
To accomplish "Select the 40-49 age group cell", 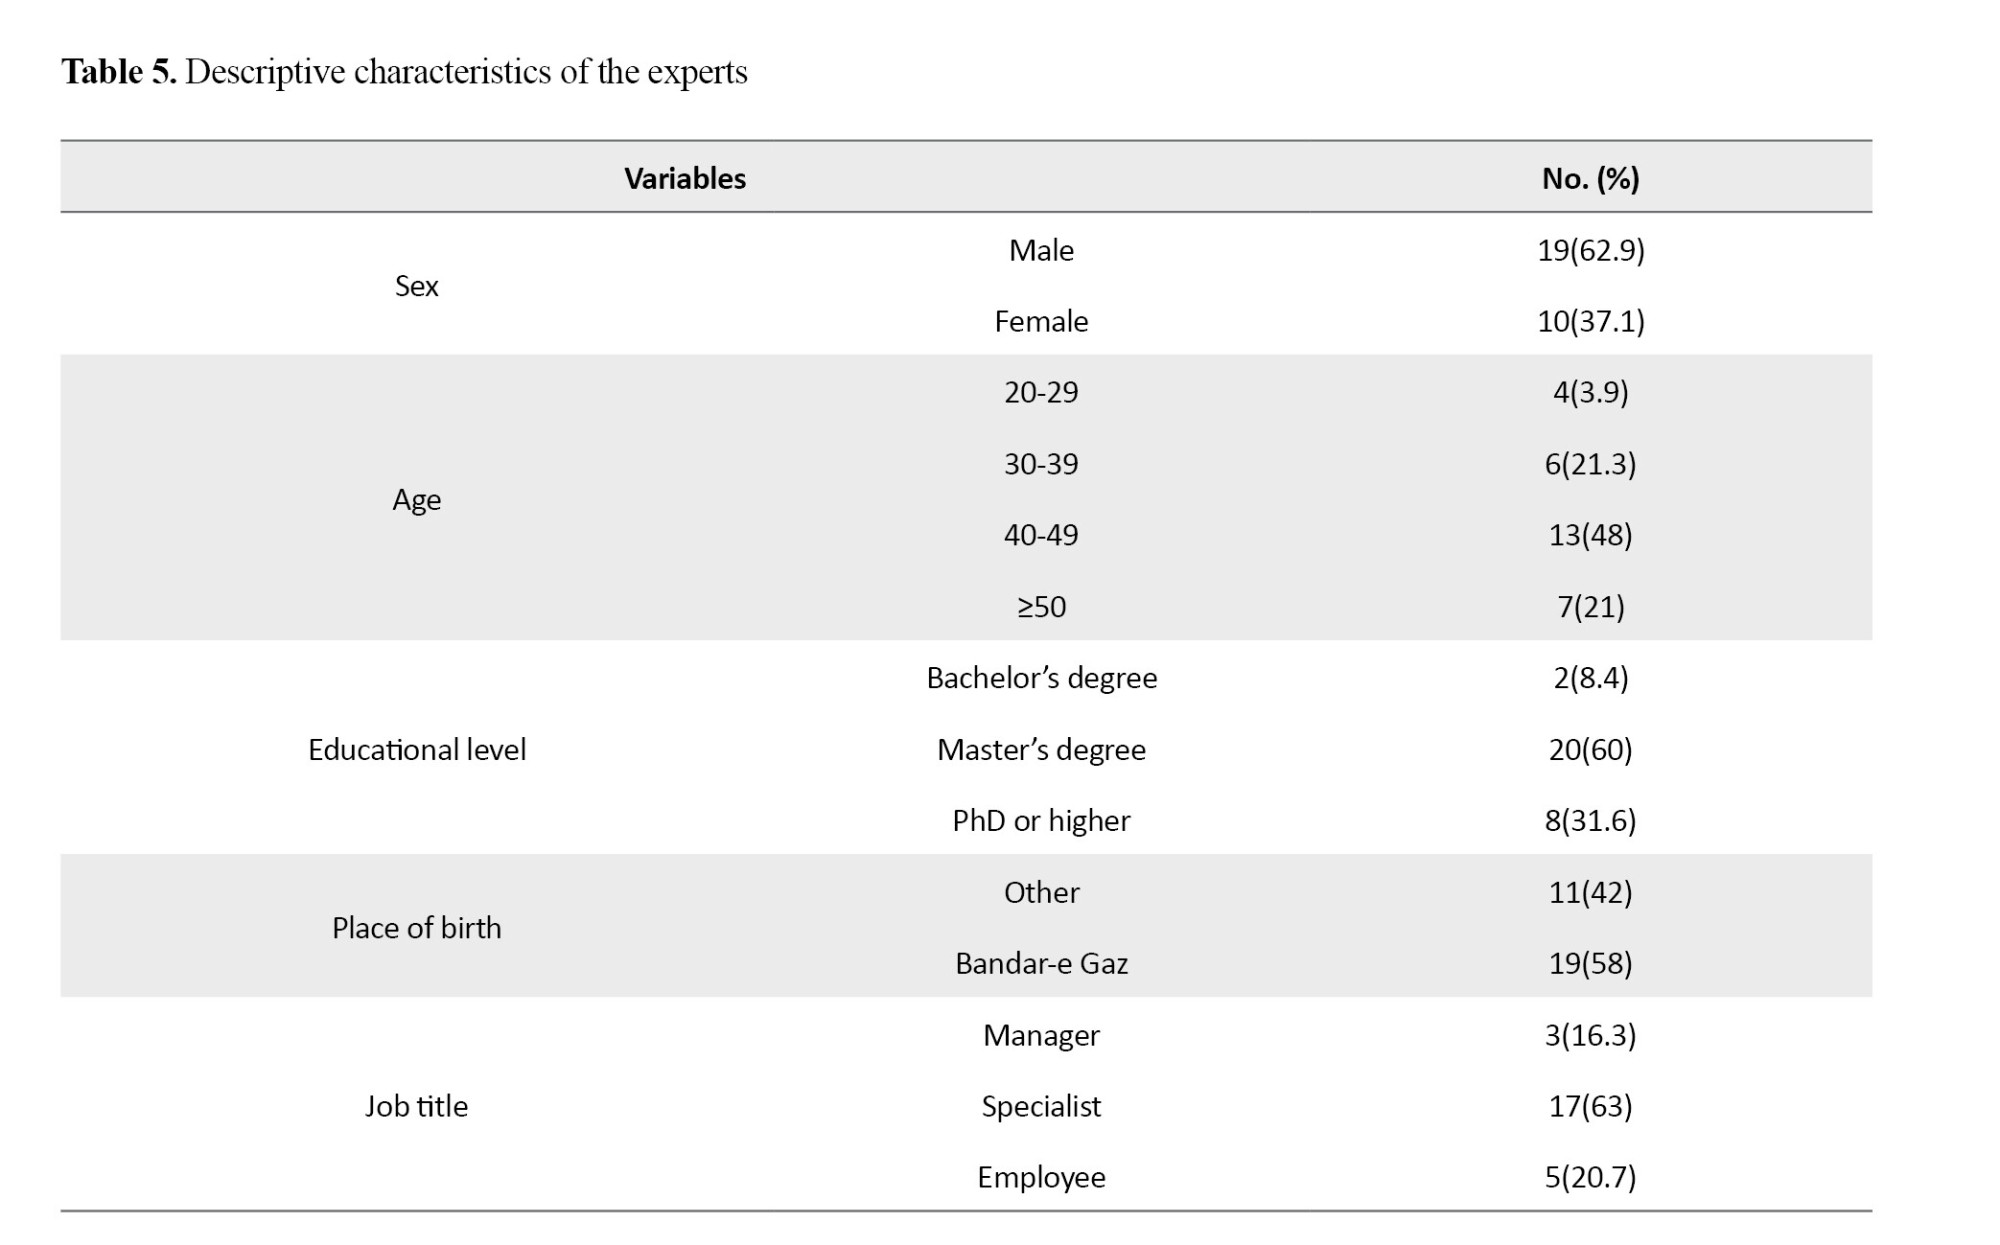I will (x=1041, y=535).
